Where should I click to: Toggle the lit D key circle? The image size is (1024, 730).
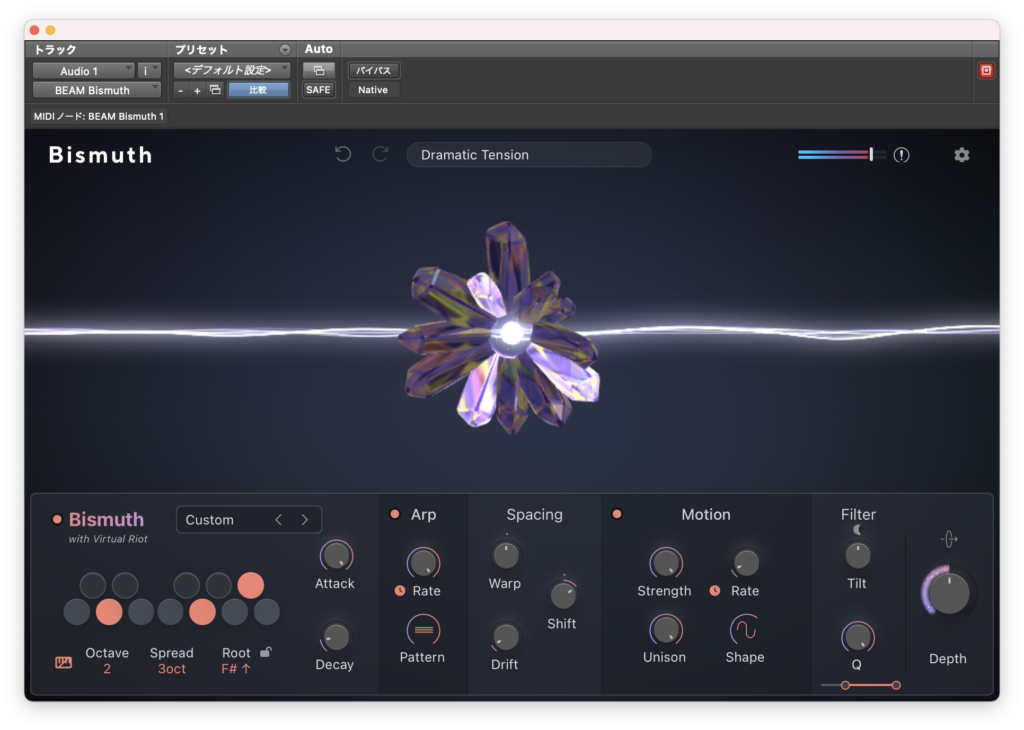(x=109, y=612)
